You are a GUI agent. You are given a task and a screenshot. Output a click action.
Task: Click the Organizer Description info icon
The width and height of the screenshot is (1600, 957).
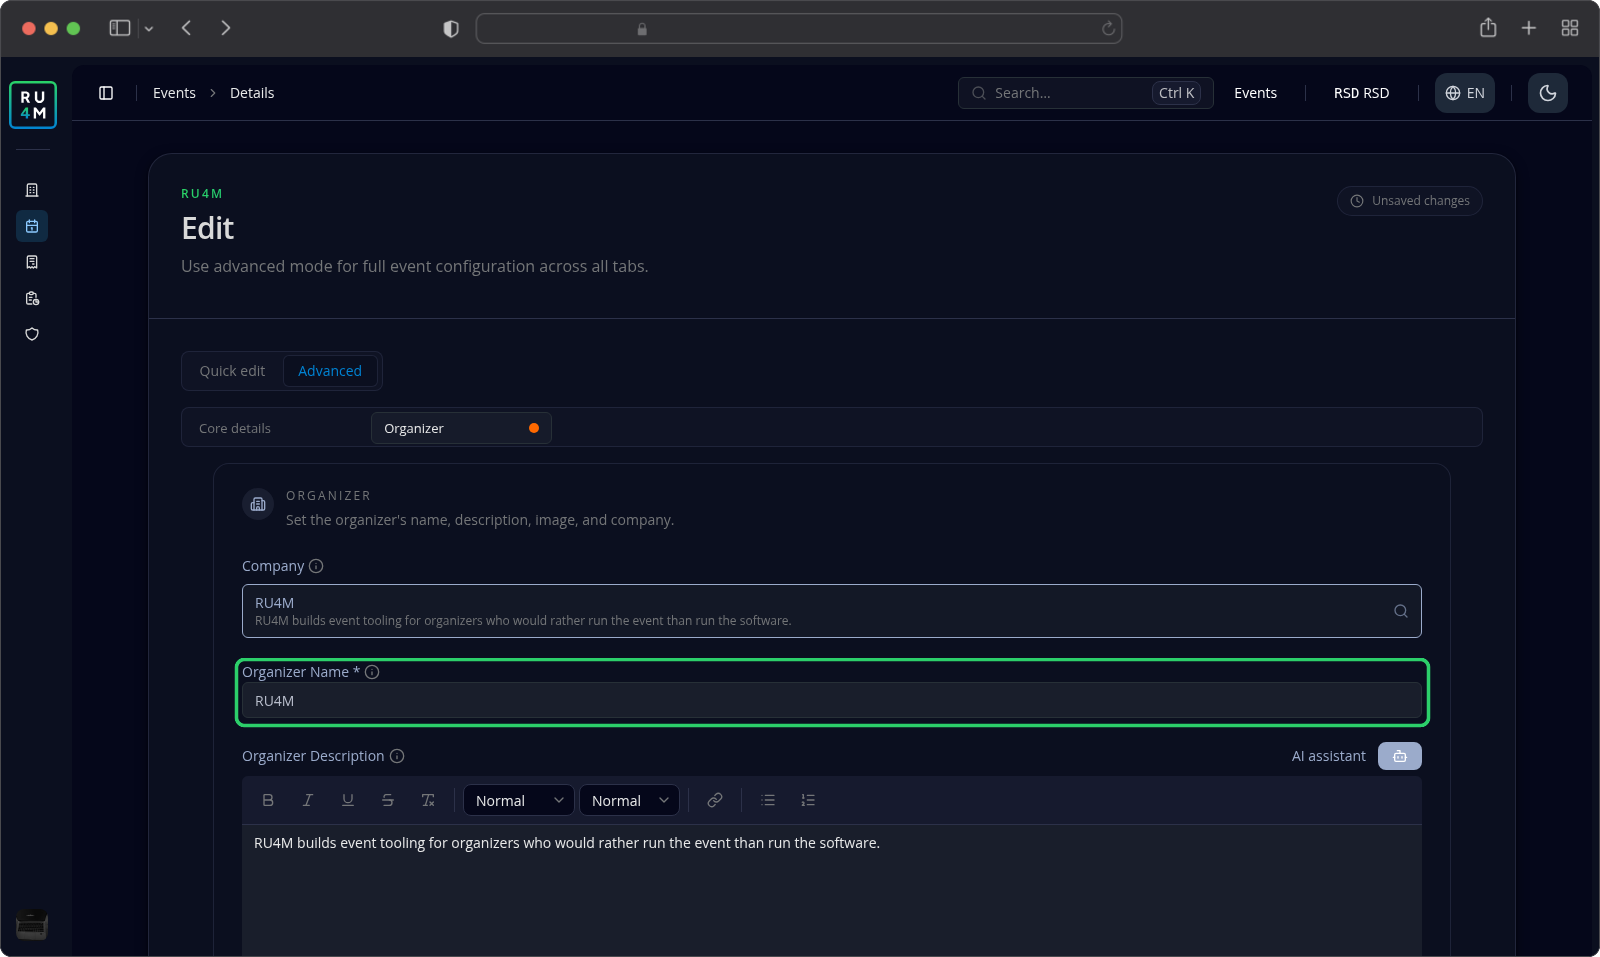click(397, 756)
